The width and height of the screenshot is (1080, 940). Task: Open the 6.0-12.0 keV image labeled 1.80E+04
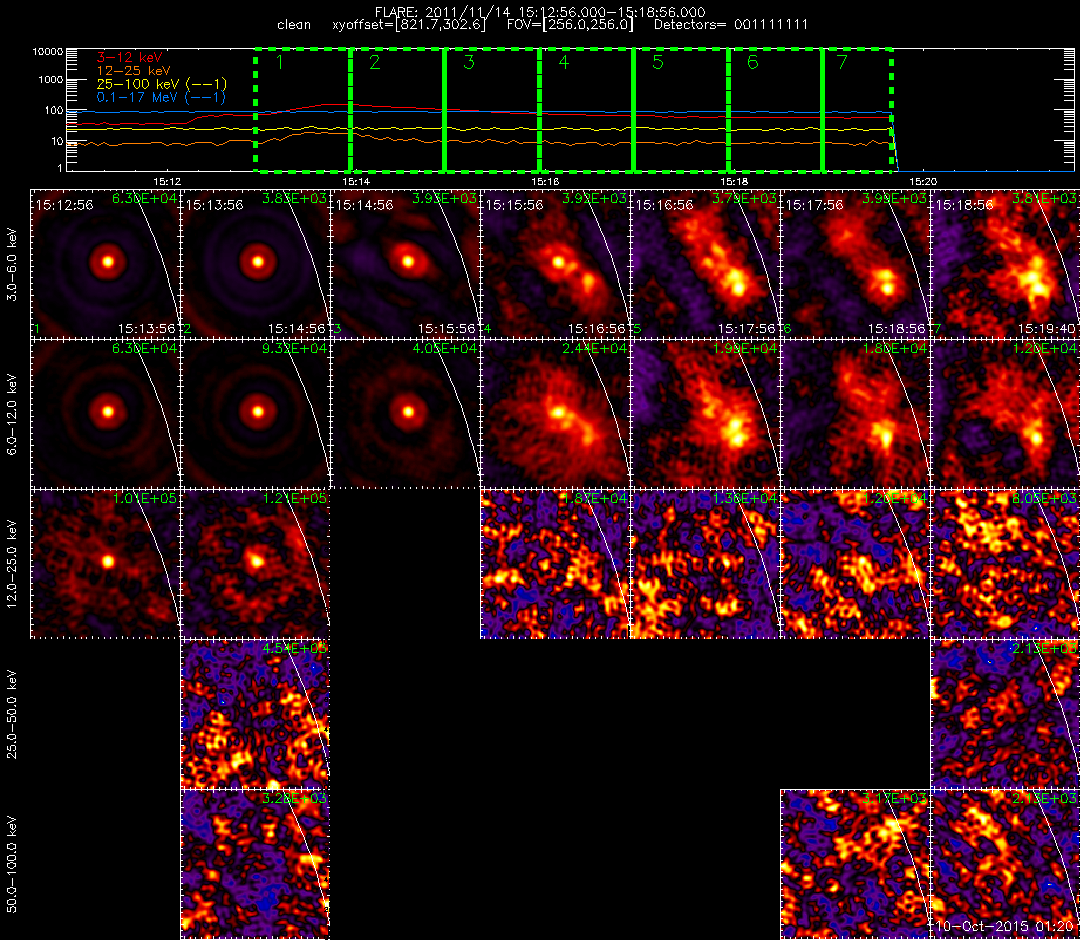855,413
